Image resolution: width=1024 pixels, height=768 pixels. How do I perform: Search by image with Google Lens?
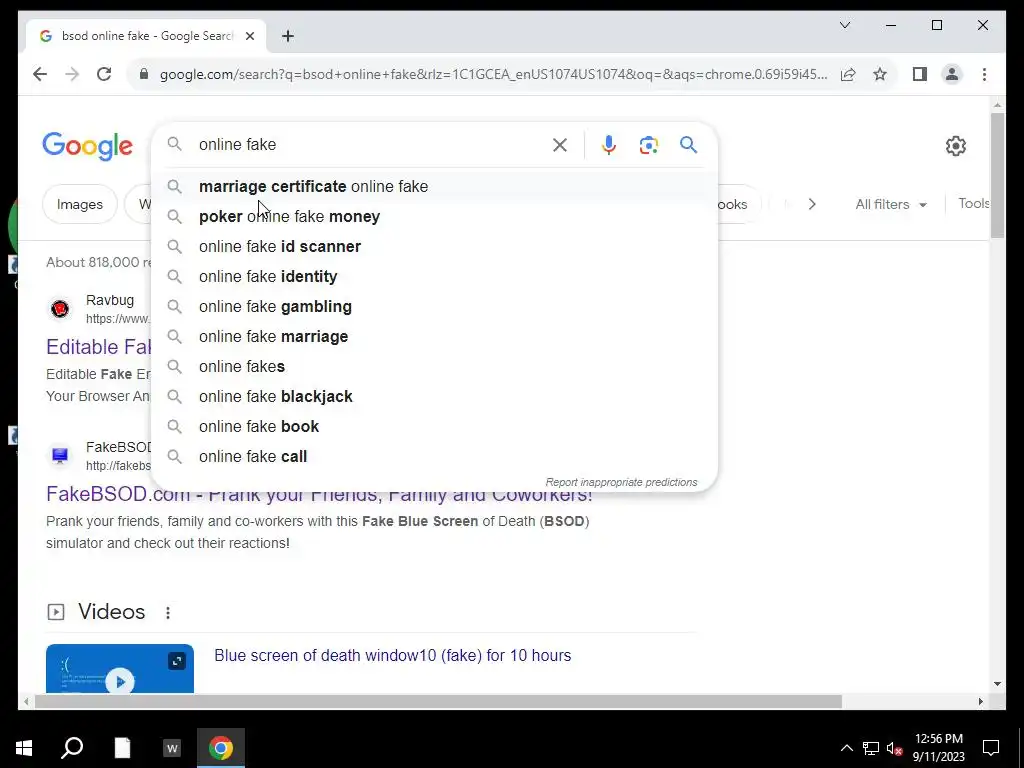point(648,145)
